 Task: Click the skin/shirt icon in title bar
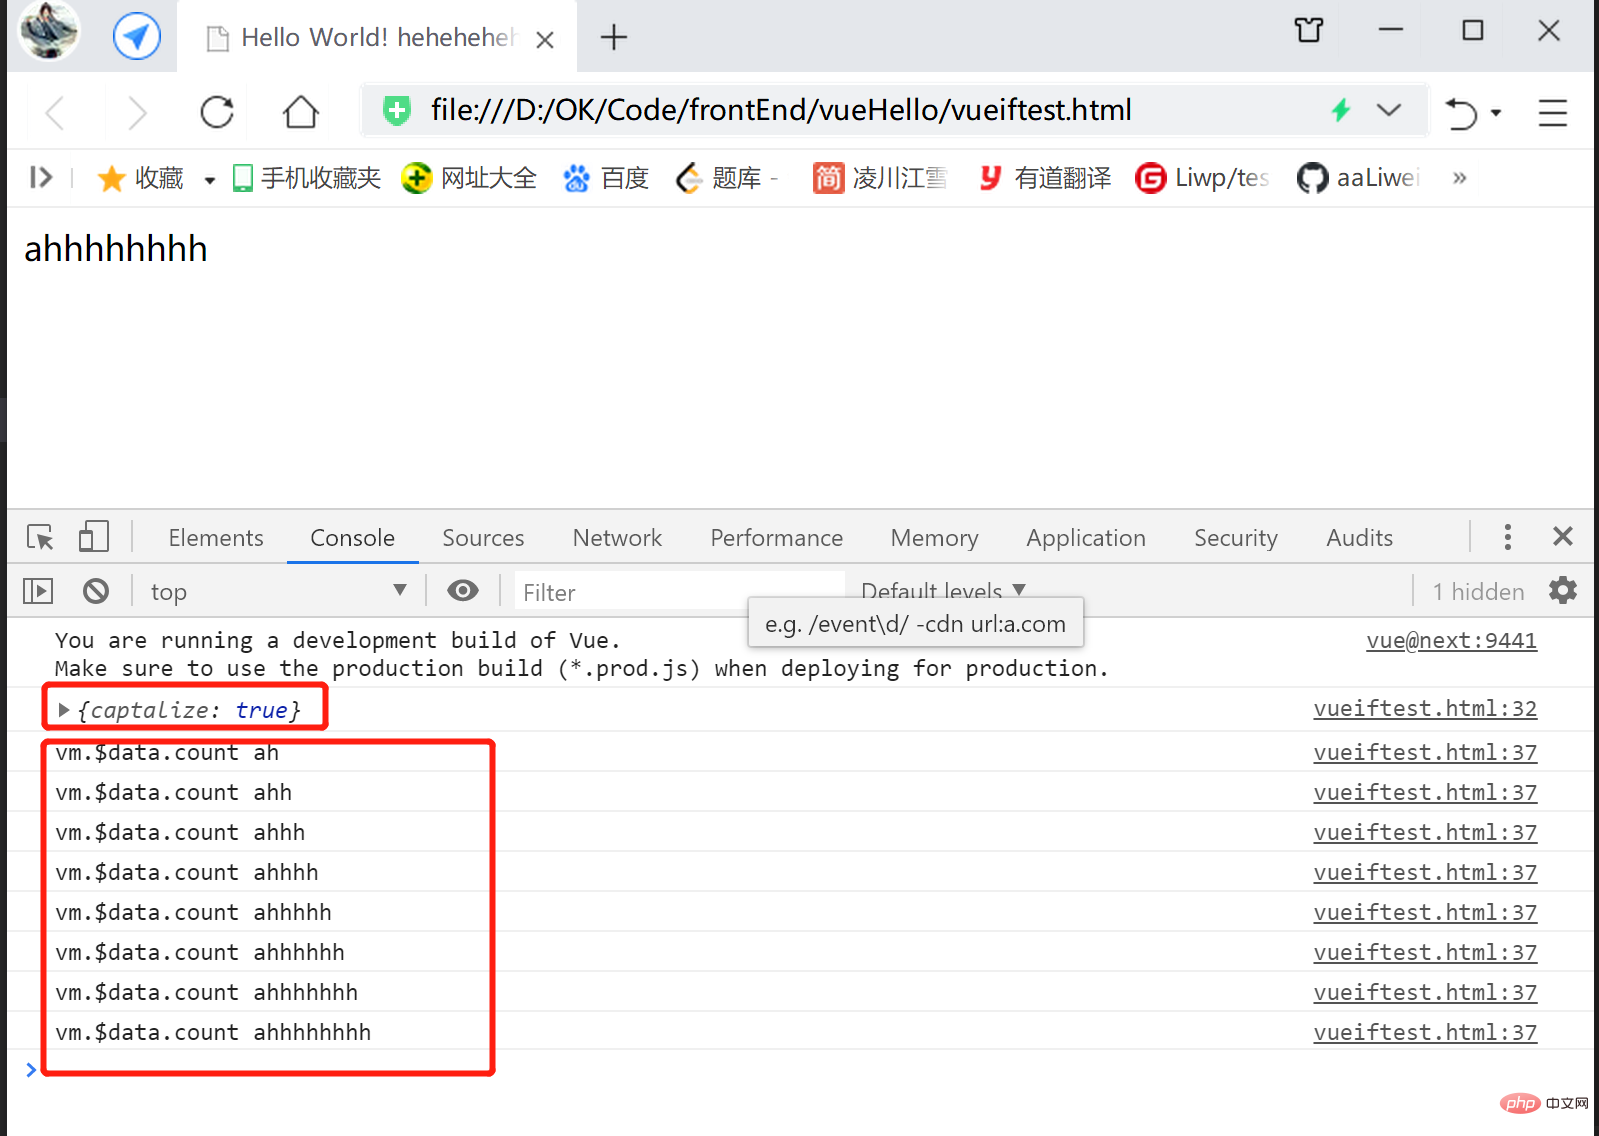[1308, 31]
